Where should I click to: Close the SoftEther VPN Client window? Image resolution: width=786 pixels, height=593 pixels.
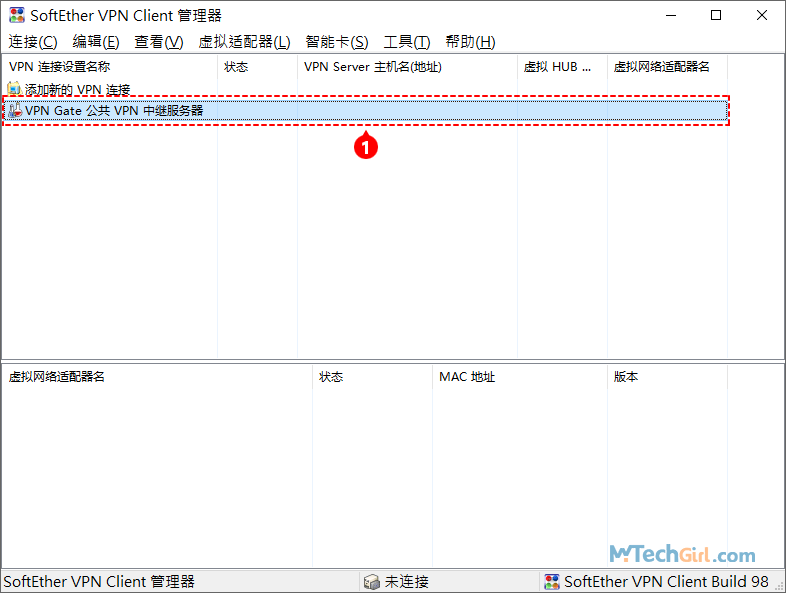[x=761, y=16]
